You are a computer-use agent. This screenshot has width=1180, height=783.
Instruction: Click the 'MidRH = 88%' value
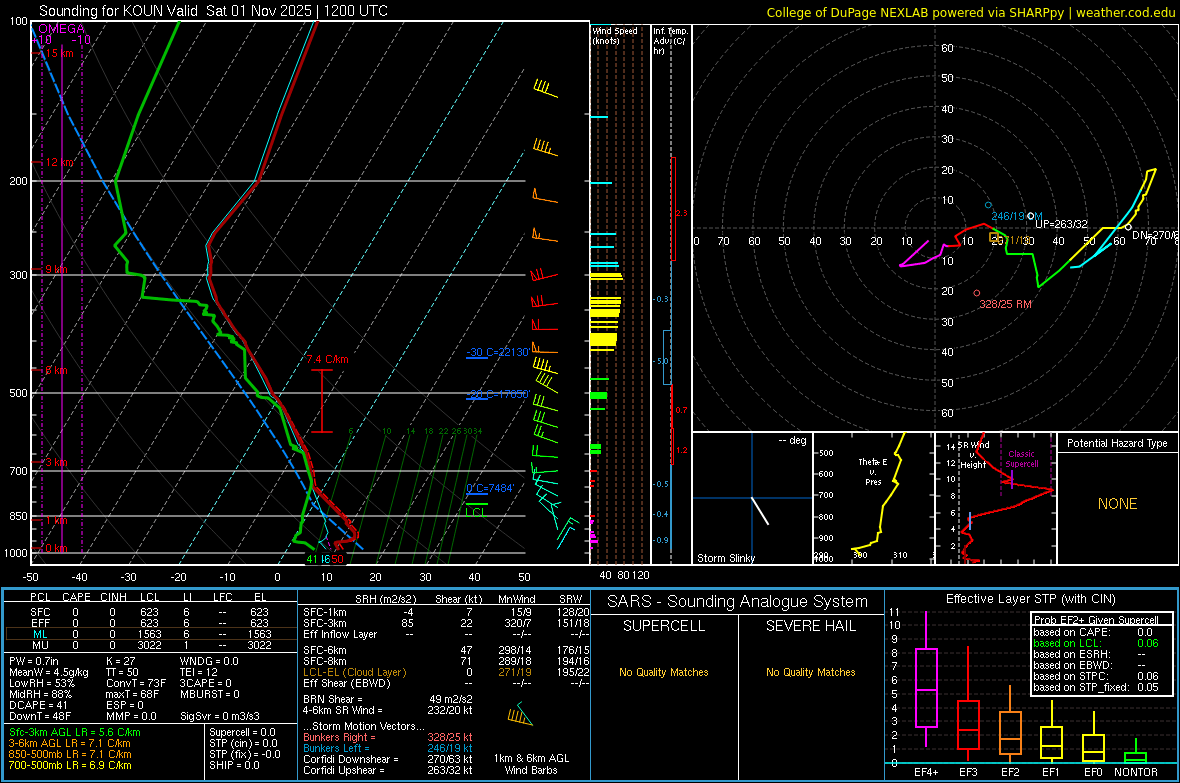41,694
